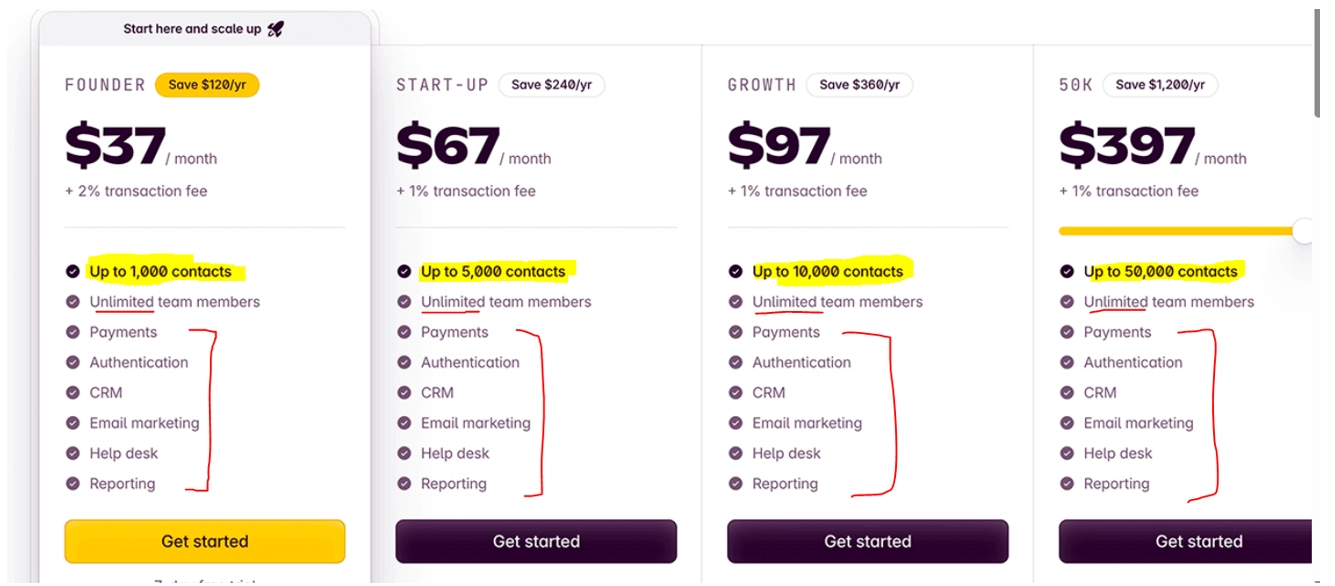Click Get started on the 50K plan

pos(1198,541)
